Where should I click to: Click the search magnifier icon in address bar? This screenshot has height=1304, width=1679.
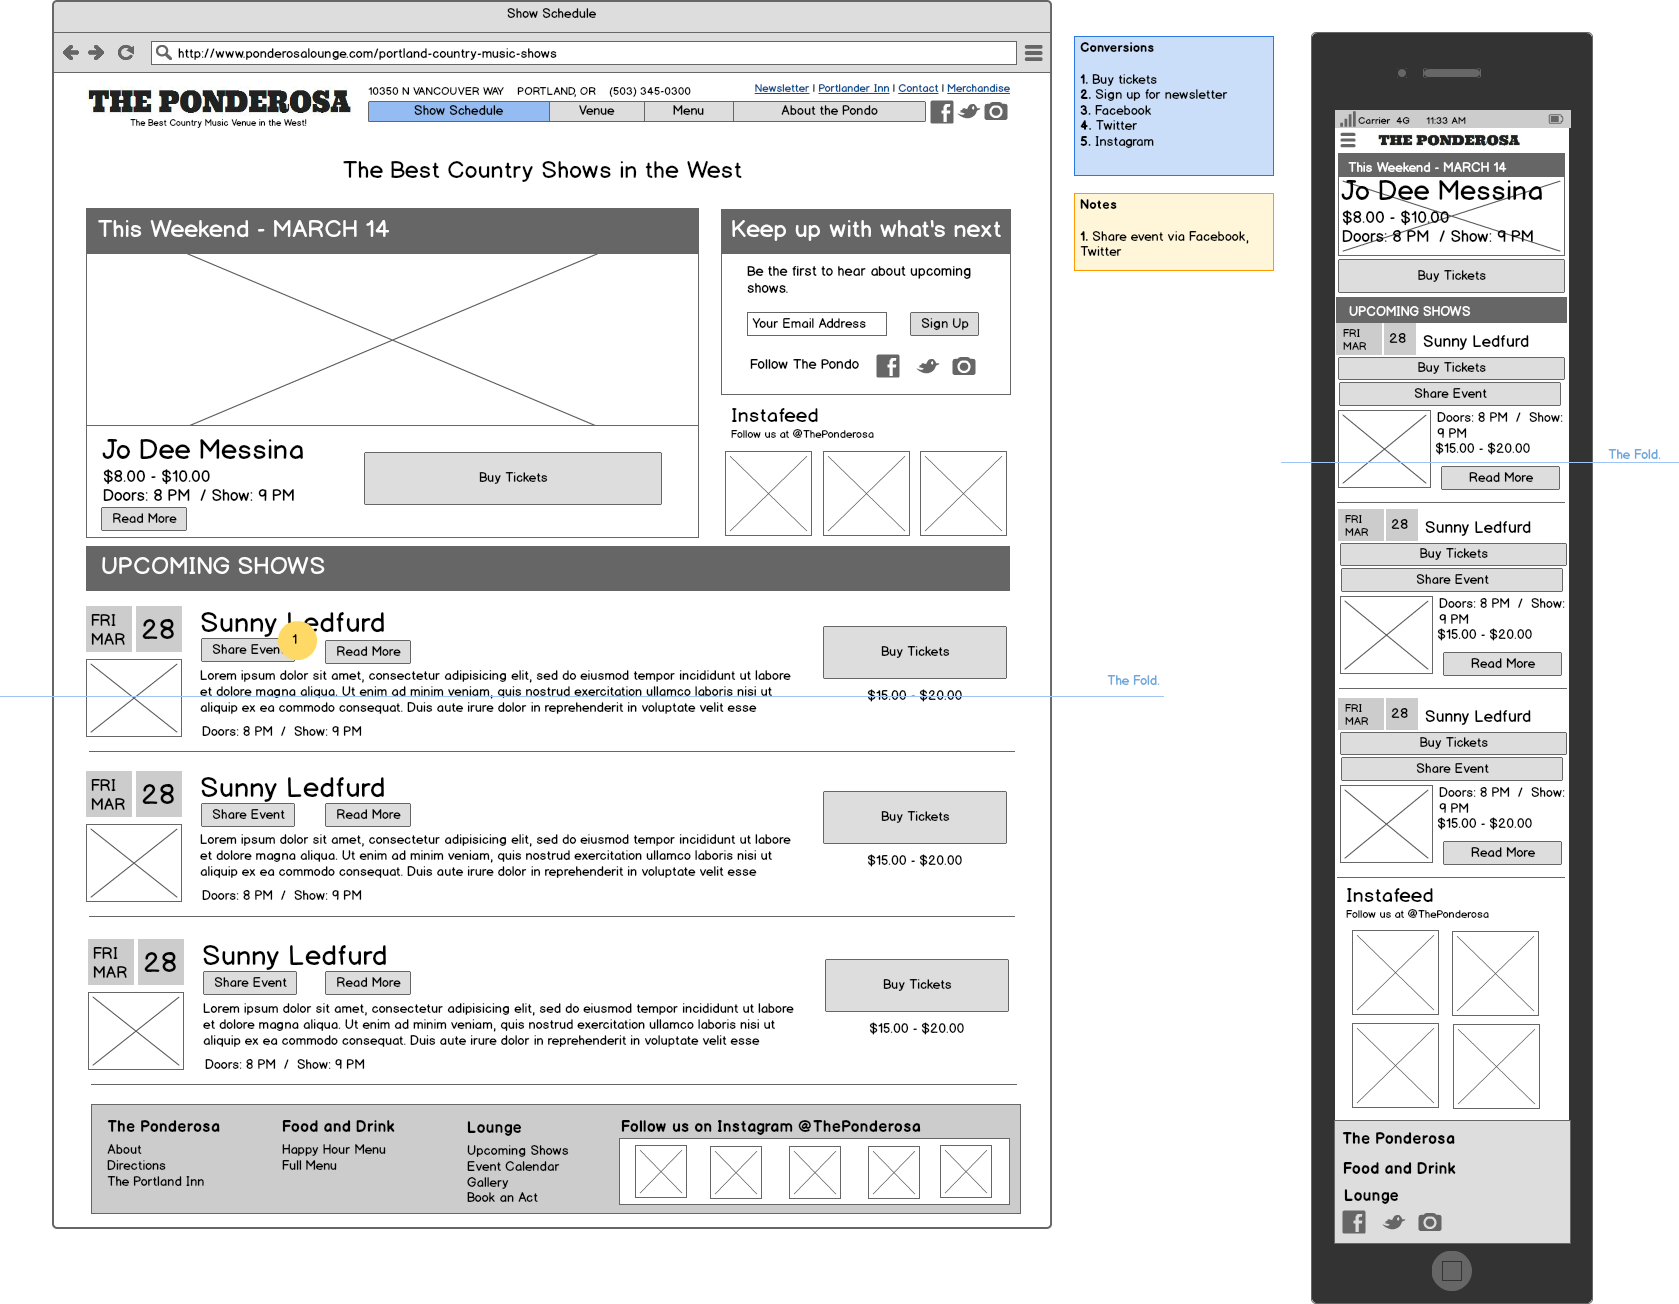coord(164,53)
